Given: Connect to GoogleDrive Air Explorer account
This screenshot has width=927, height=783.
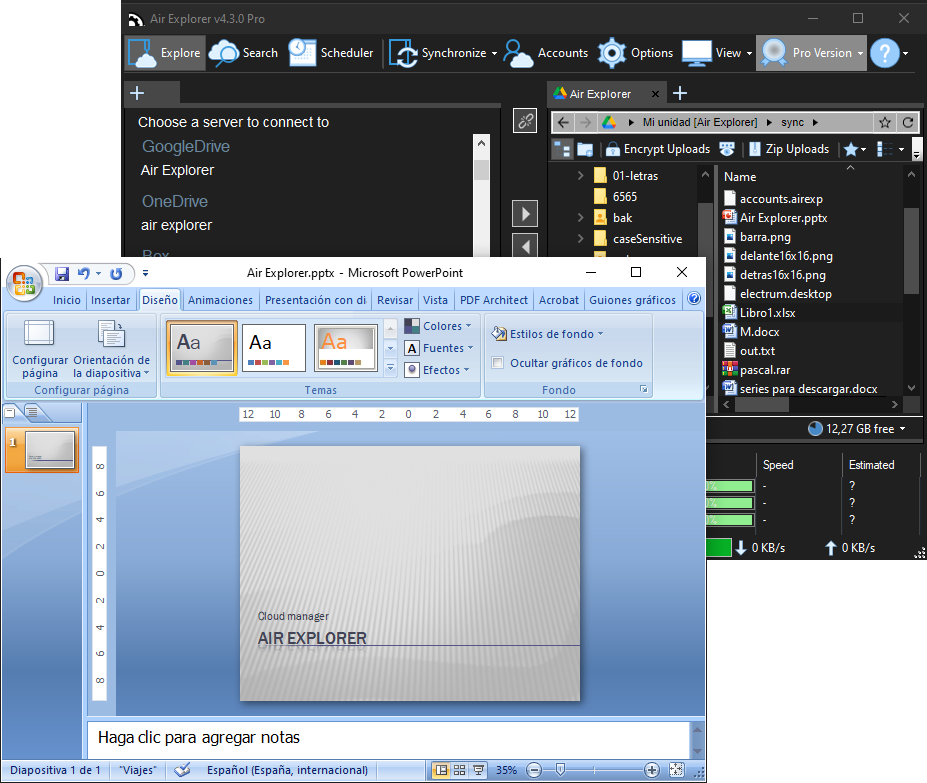Looking at the screenshot, I should [x=177, y=170].
